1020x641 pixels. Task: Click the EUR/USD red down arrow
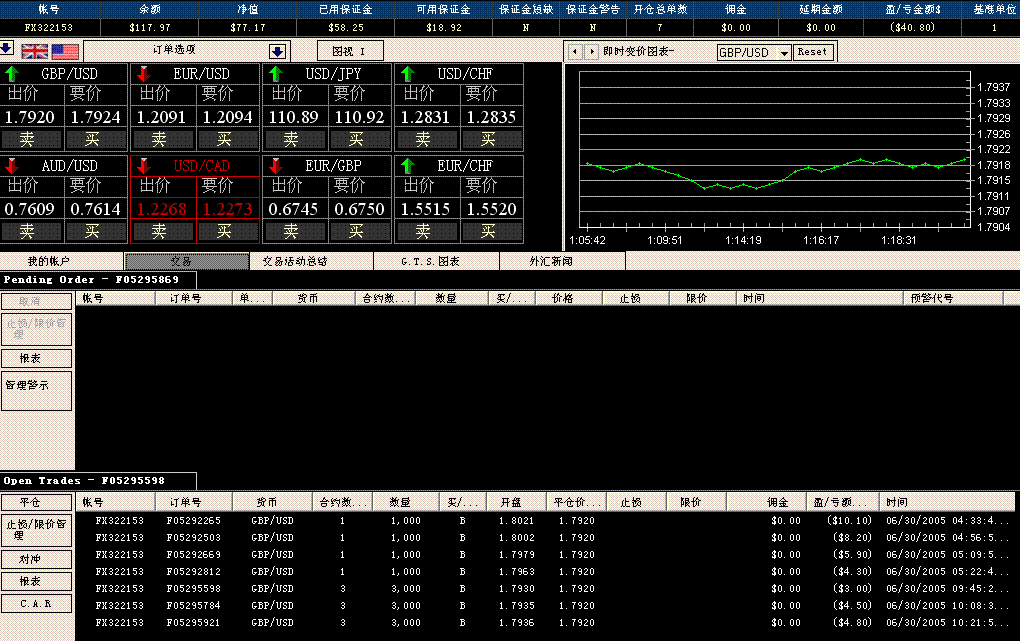click(x=144, y=74)
